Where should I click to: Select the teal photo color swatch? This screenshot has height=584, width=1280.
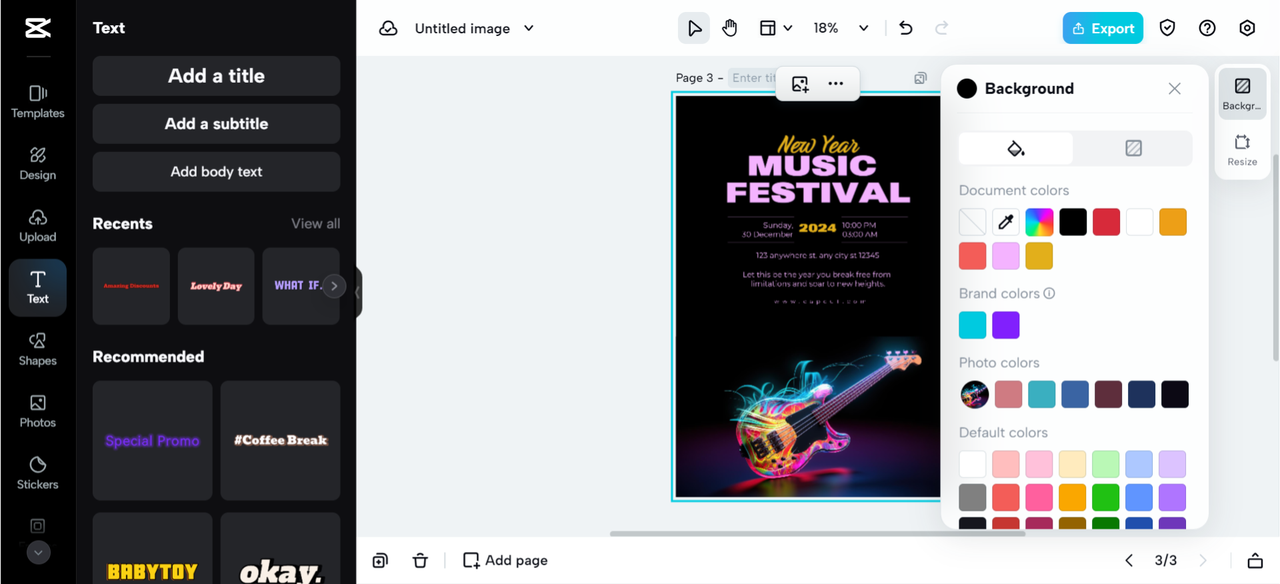[x=1041, y=394]
